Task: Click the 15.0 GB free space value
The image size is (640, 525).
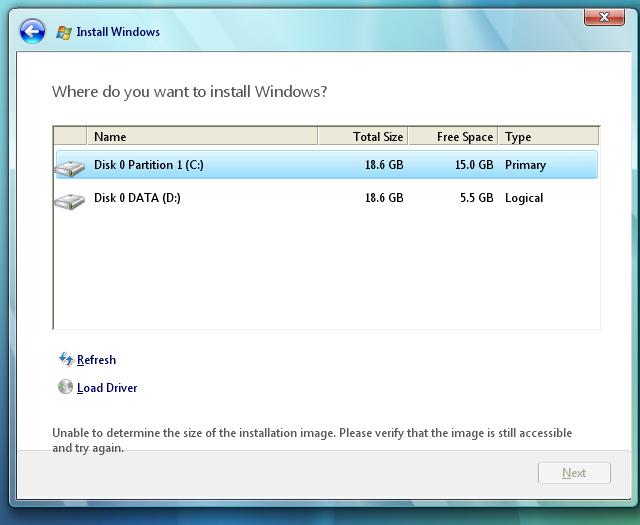Action: pyautogui.click(x=474, y=165)
